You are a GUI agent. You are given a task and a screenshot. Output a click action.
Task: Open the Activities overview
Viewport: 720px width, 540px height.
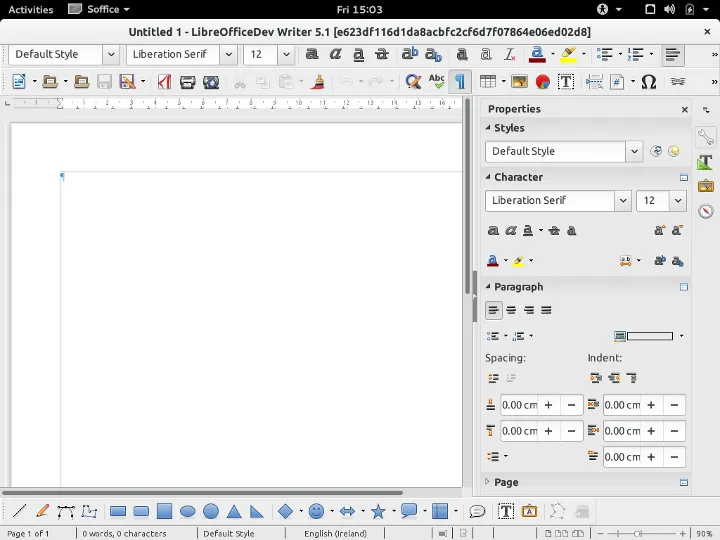[x=30, y=9]
